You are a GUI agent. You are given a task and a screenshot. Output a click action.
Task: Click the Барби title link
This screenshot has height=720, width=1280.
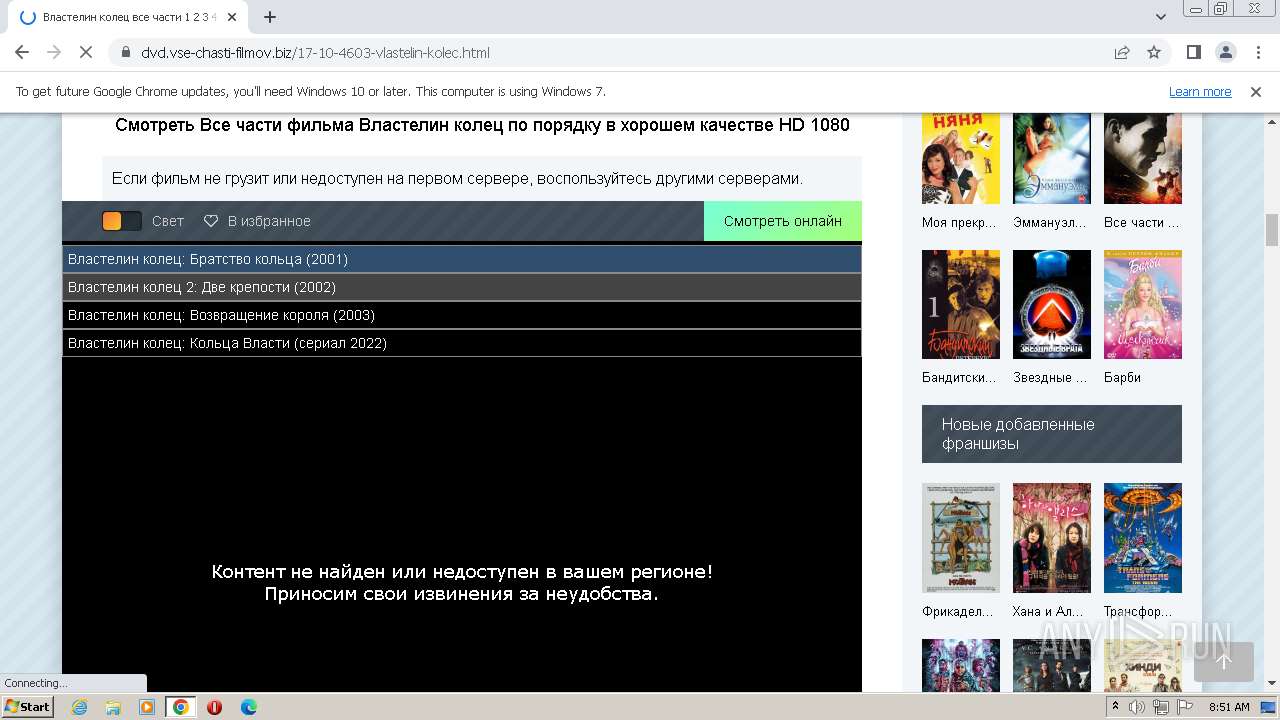(1122, 377)
